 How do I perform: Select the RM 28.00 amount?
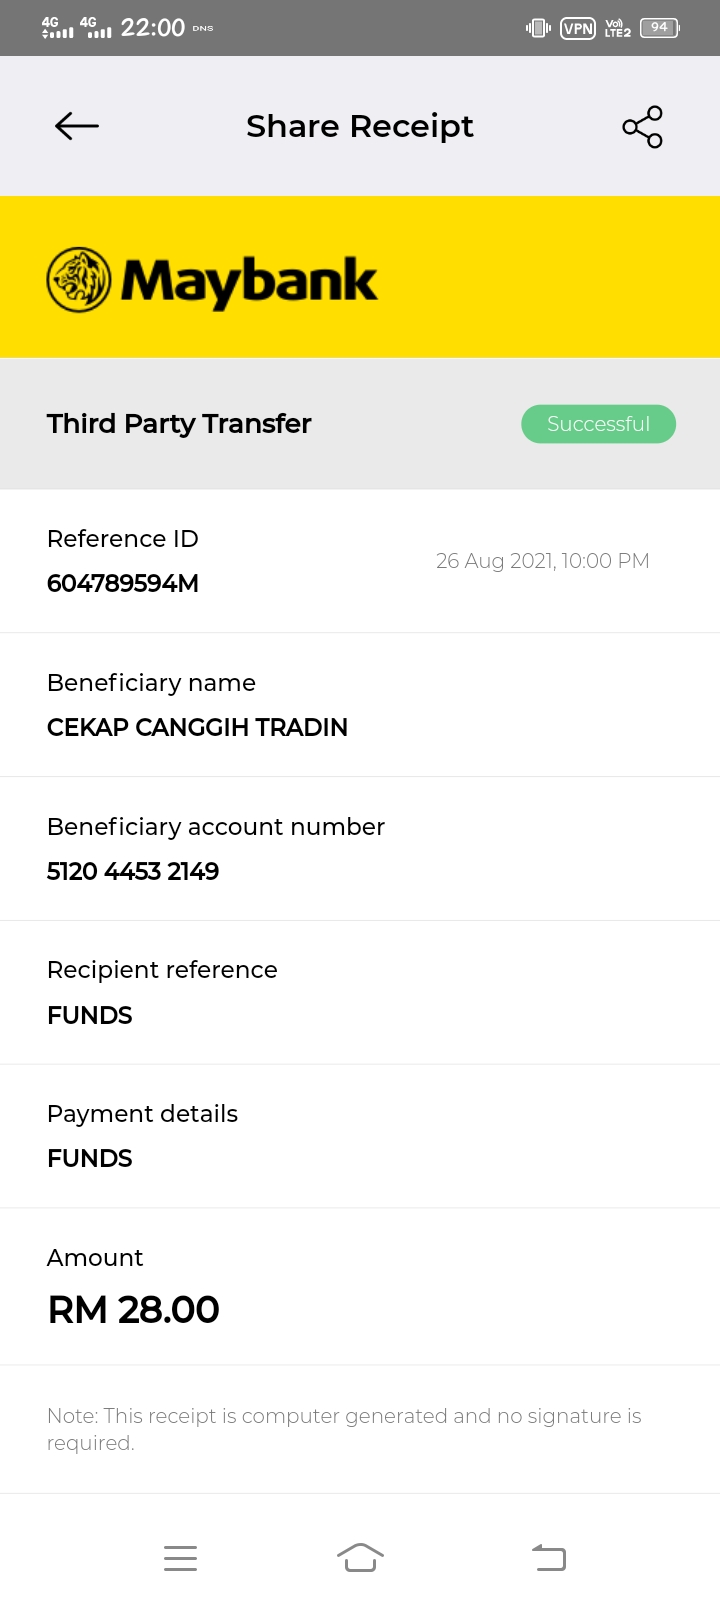[x=134, y=1310]
